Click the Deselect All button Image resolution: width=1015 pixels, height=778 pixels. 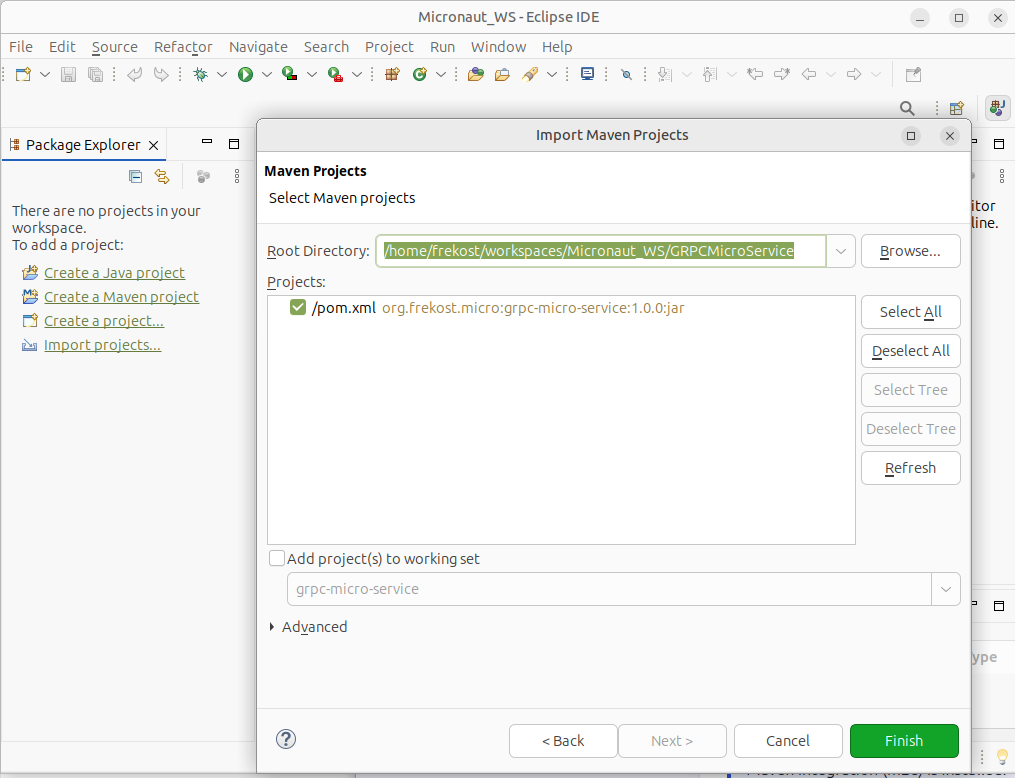pos(910,351)
